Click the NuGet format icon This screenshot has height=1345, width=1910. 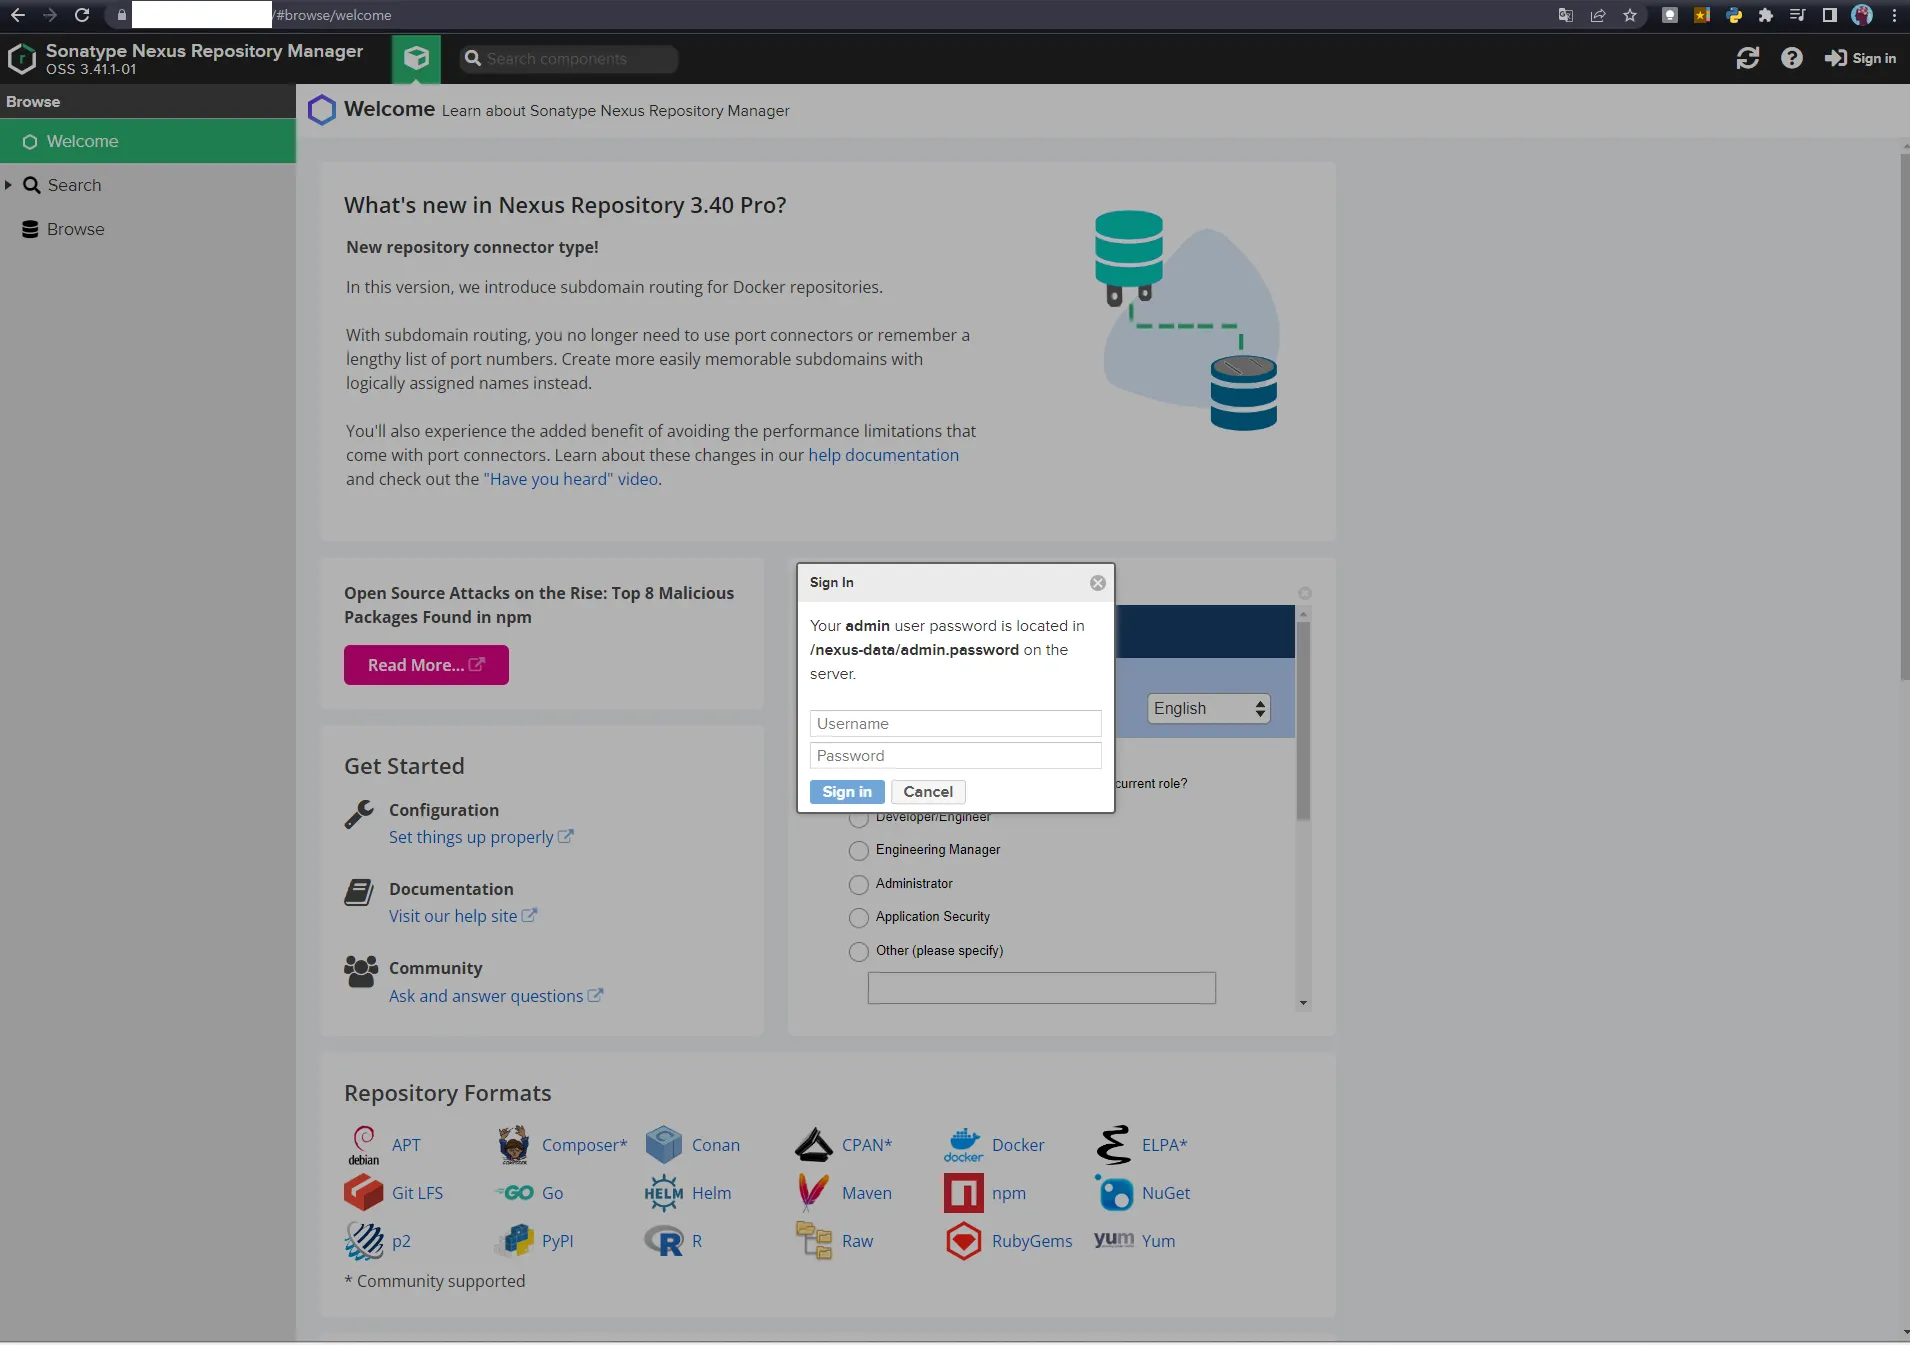[1114, 1193]
